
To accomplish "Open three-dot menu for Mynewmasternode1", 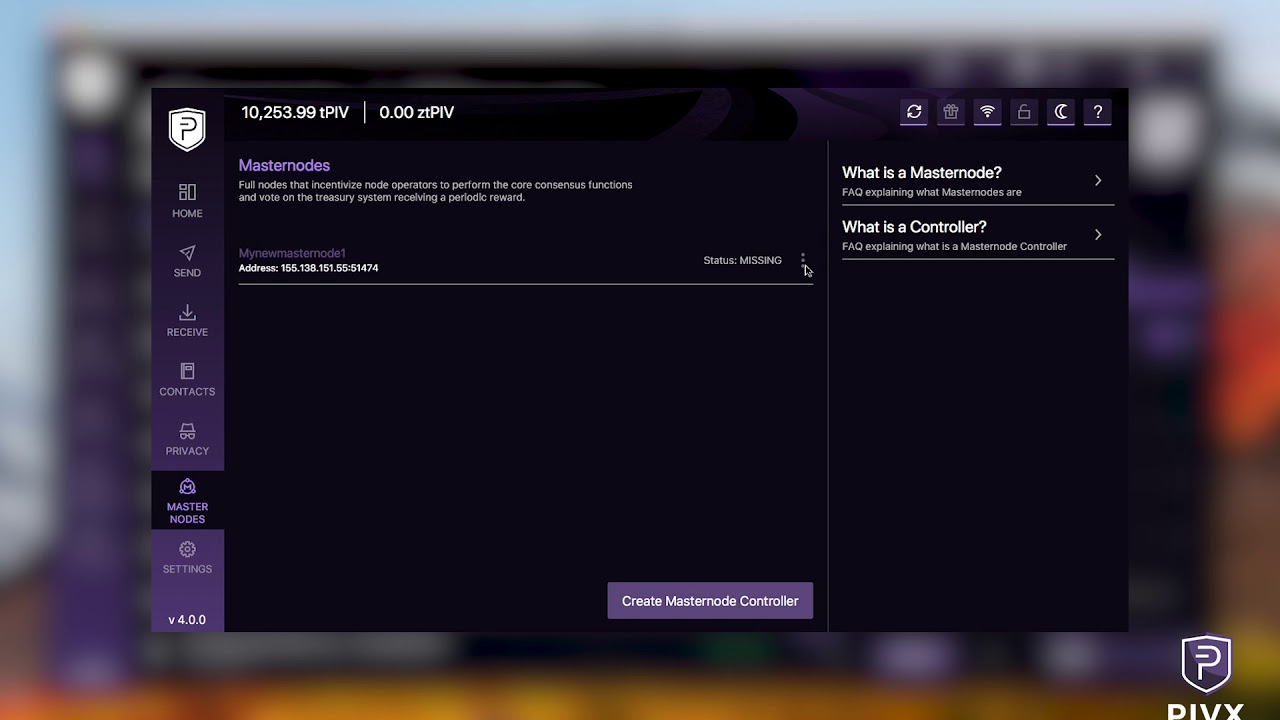I will point(802,260).
